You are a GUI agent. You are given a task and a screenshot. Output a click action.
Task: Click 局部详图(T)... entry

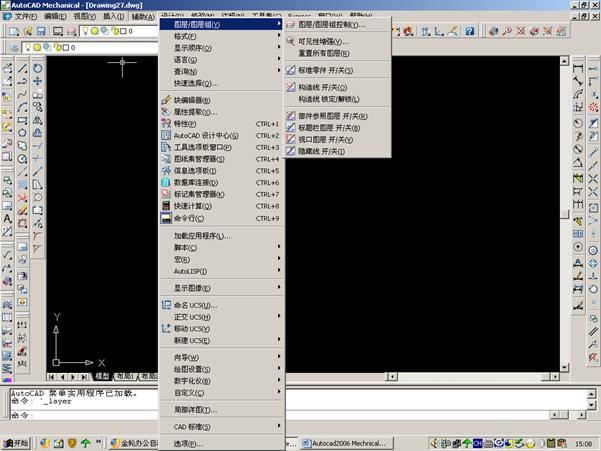pos(222,410)
